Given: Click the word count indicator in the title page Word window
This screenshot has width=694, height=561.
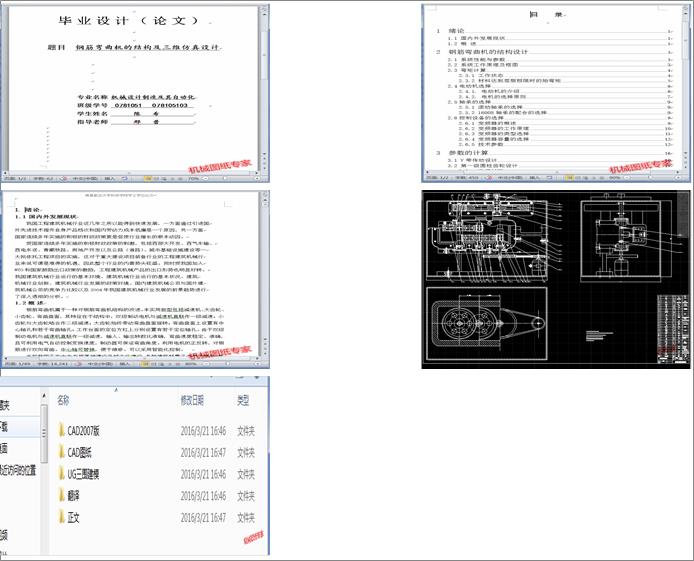Looking at the screenshot, I should [x=43, y=178].
